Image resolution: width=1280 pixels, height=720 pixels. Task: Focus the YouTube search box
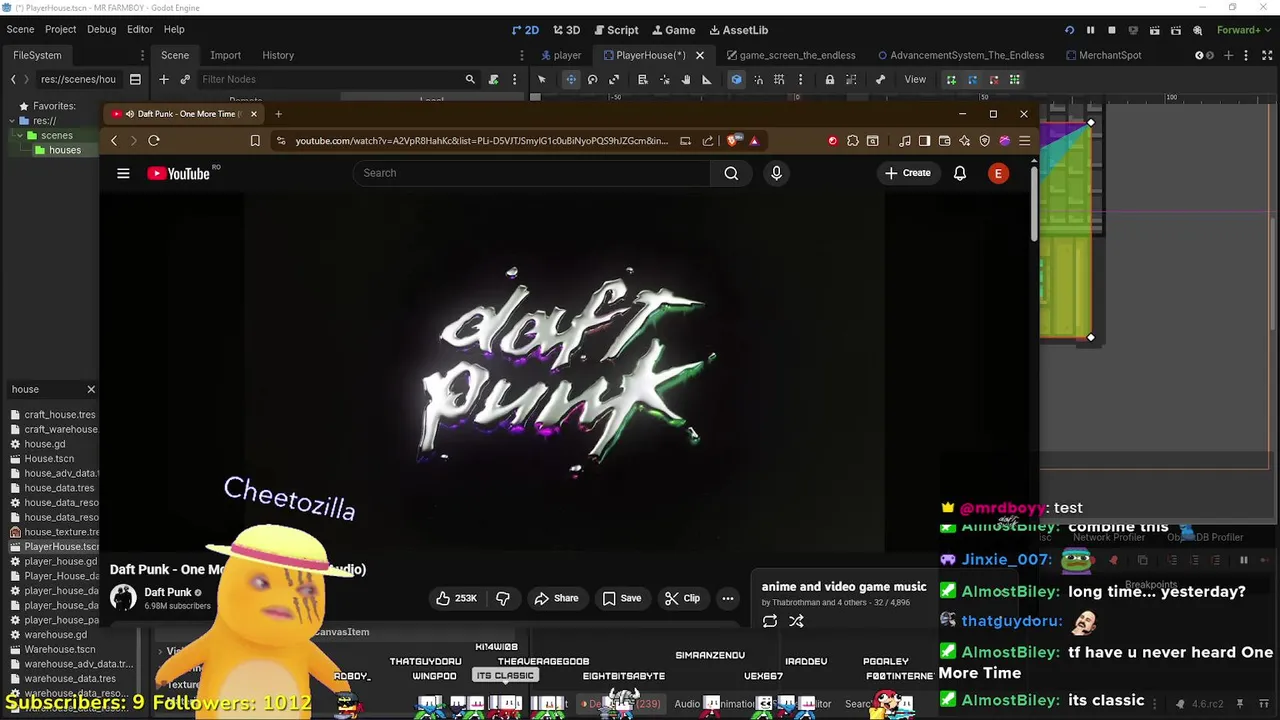coord(530,173)
